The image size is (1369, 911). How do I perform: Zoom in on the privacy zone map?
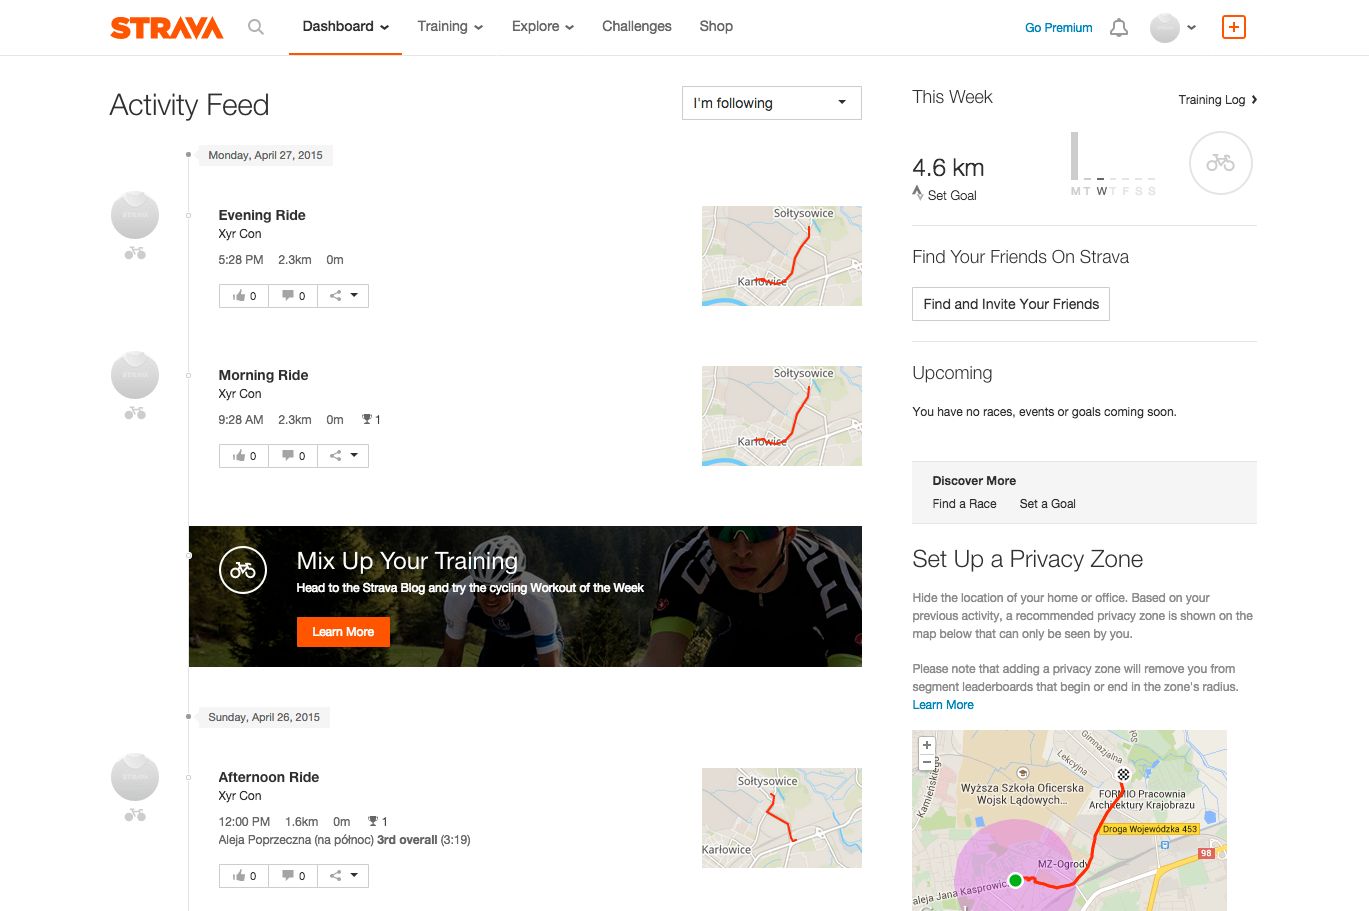click(x=927, y=745)
